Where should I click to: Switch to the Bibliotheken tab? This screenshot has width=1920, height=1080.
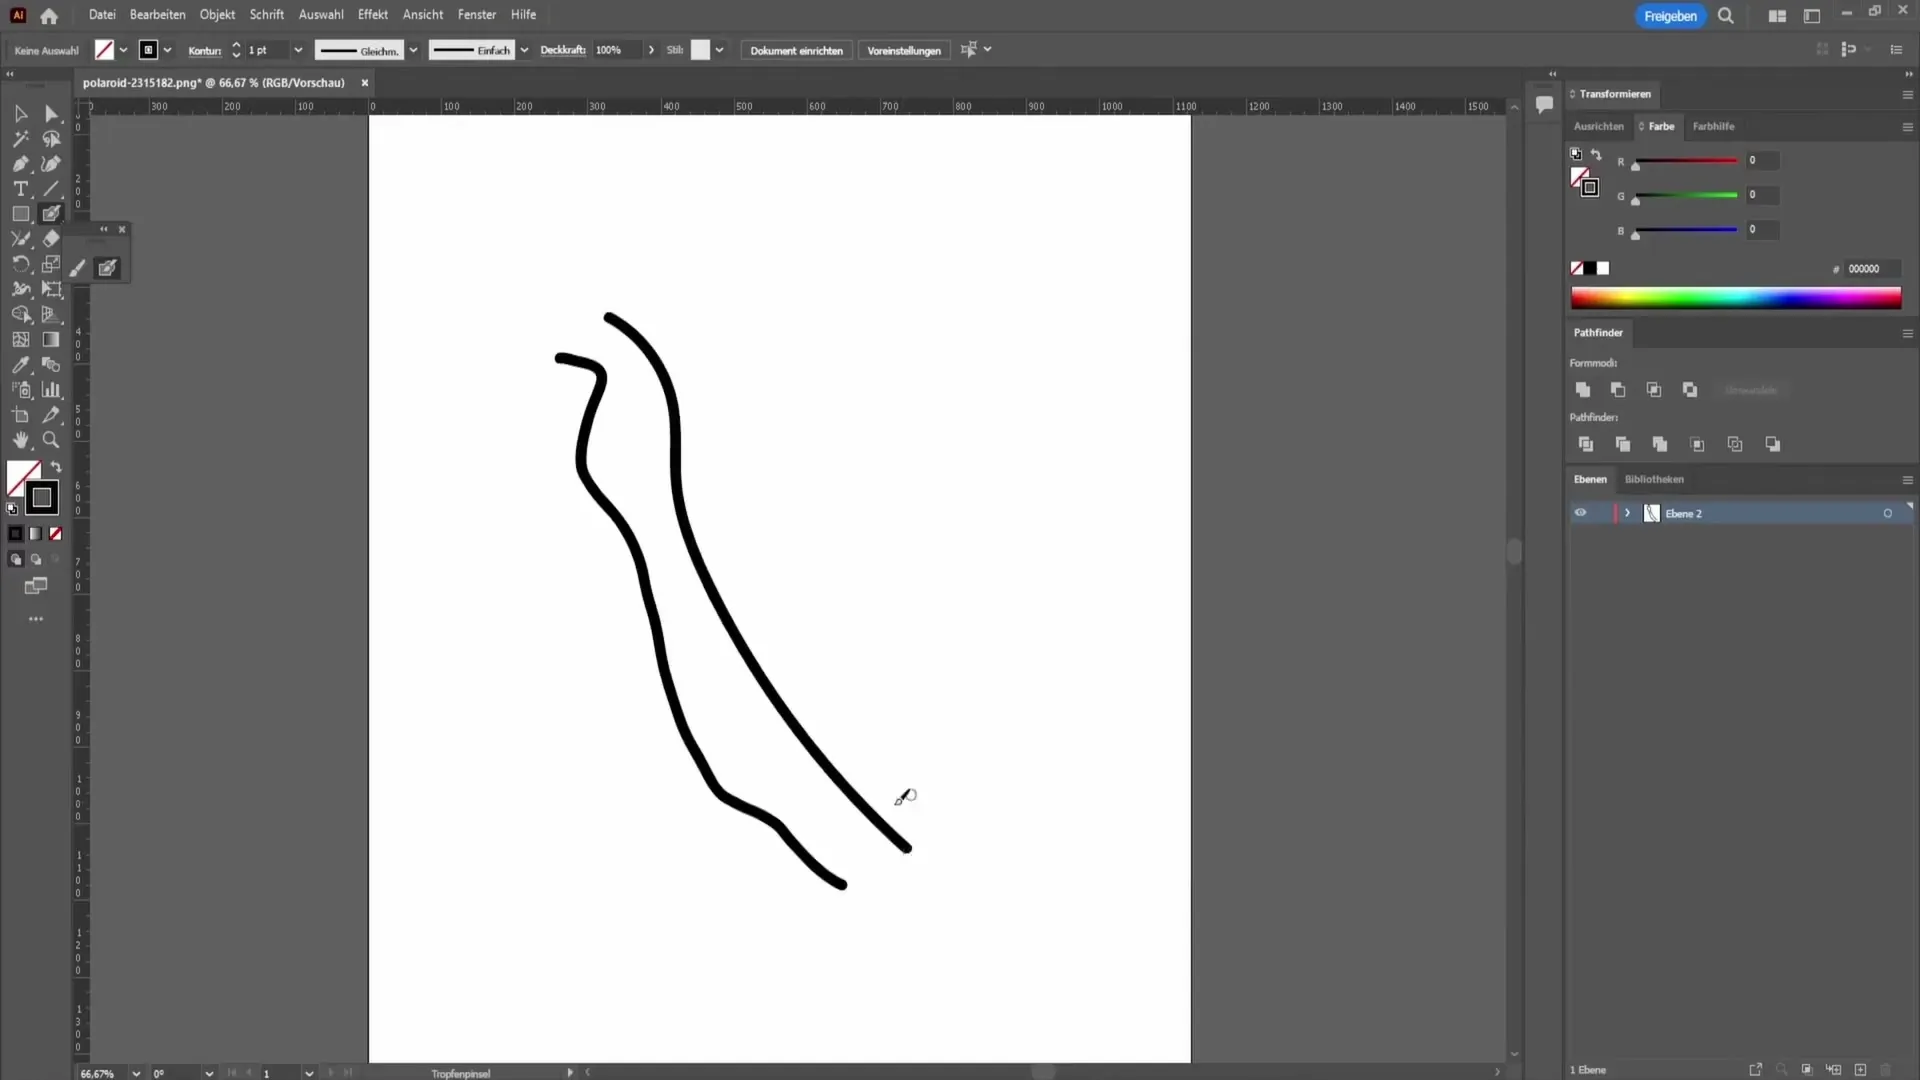coord(1654,479)
